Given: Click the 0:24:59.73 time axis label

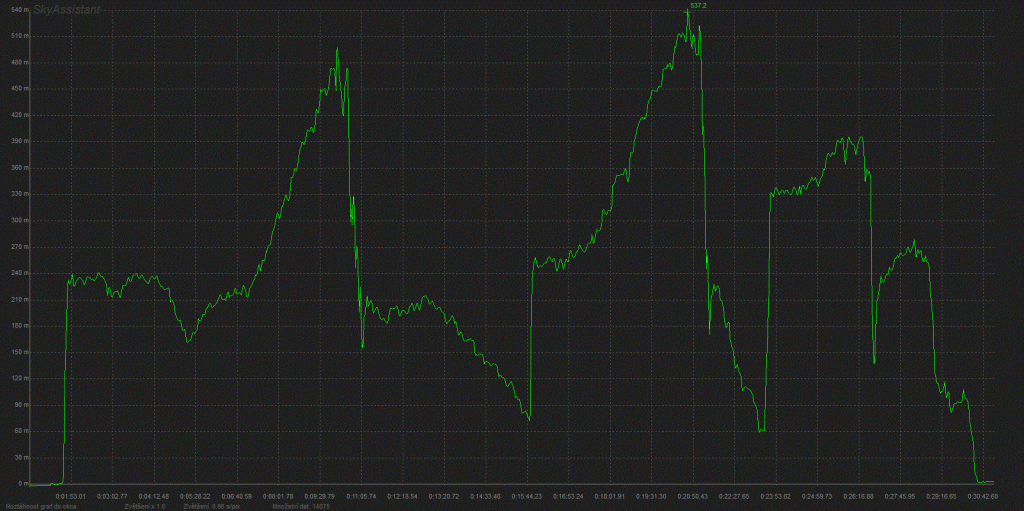Looking at the screenshot, I should click(x=817, y=495).
